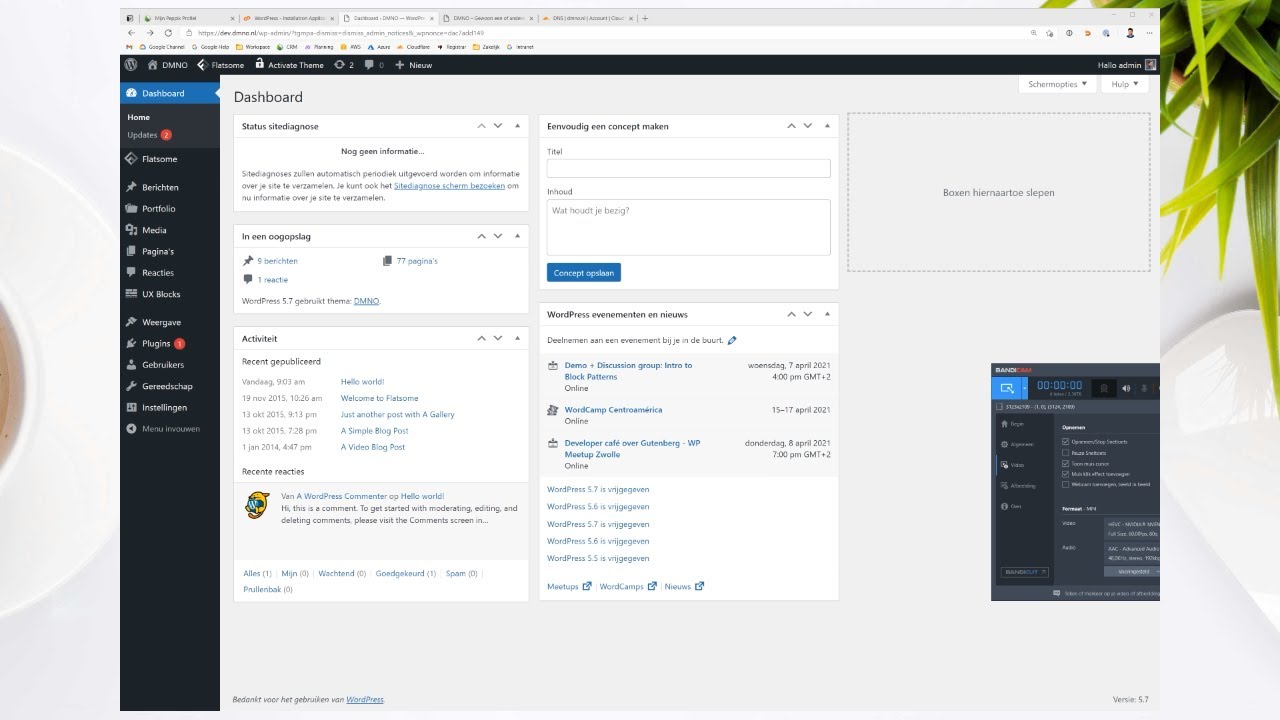1280x720 pixels.
Task: Move Activiteit box up
Action: (482, 338)
